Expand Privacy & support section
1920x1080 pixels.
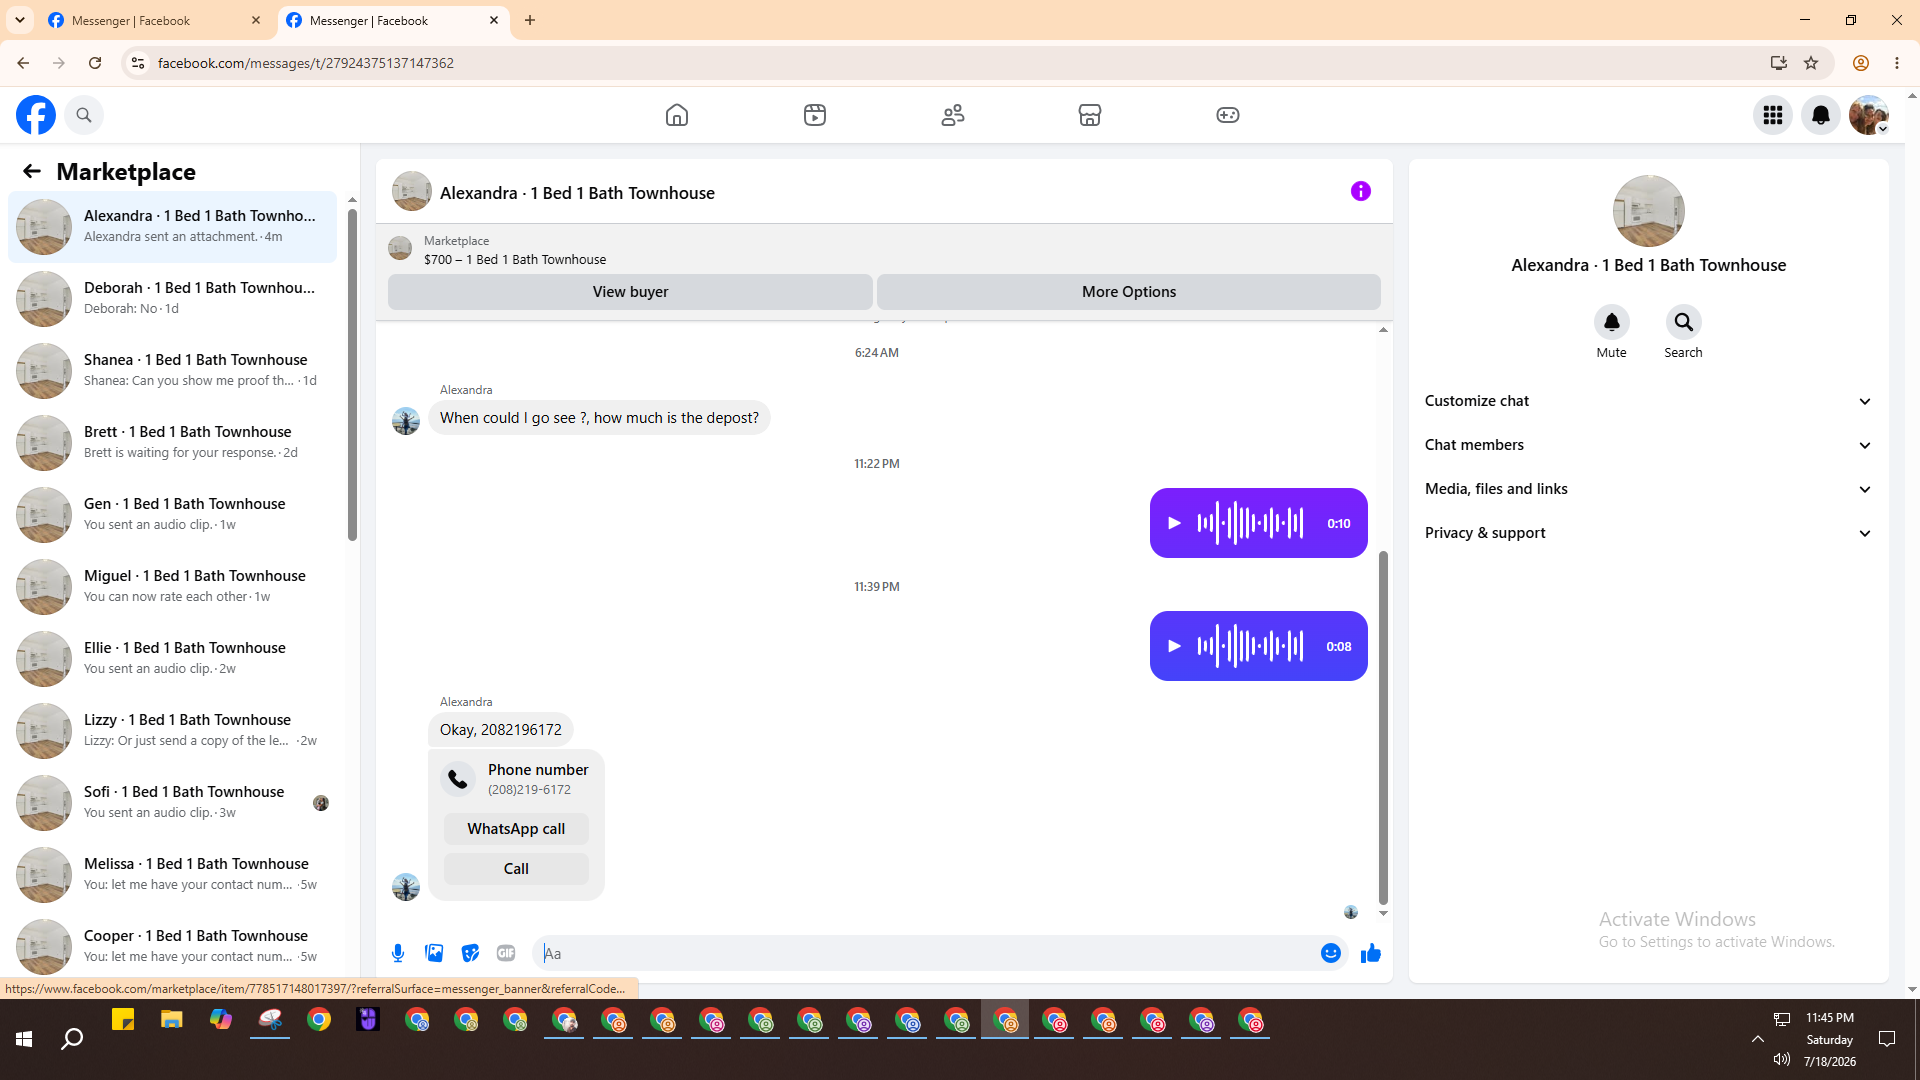pos(1648,533)
